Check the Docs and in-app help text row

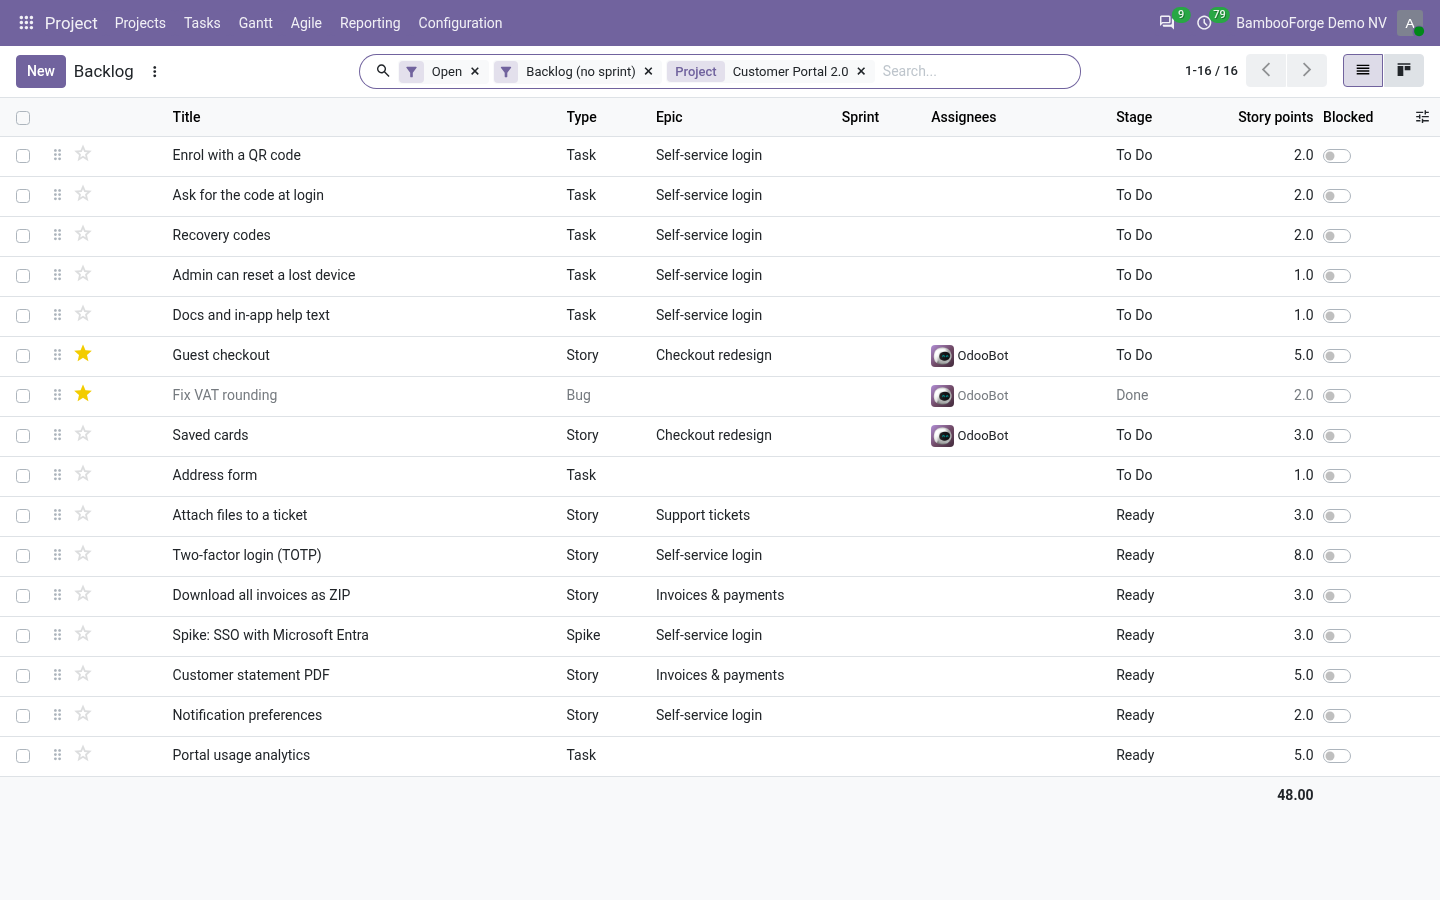[x=23, y=316]
